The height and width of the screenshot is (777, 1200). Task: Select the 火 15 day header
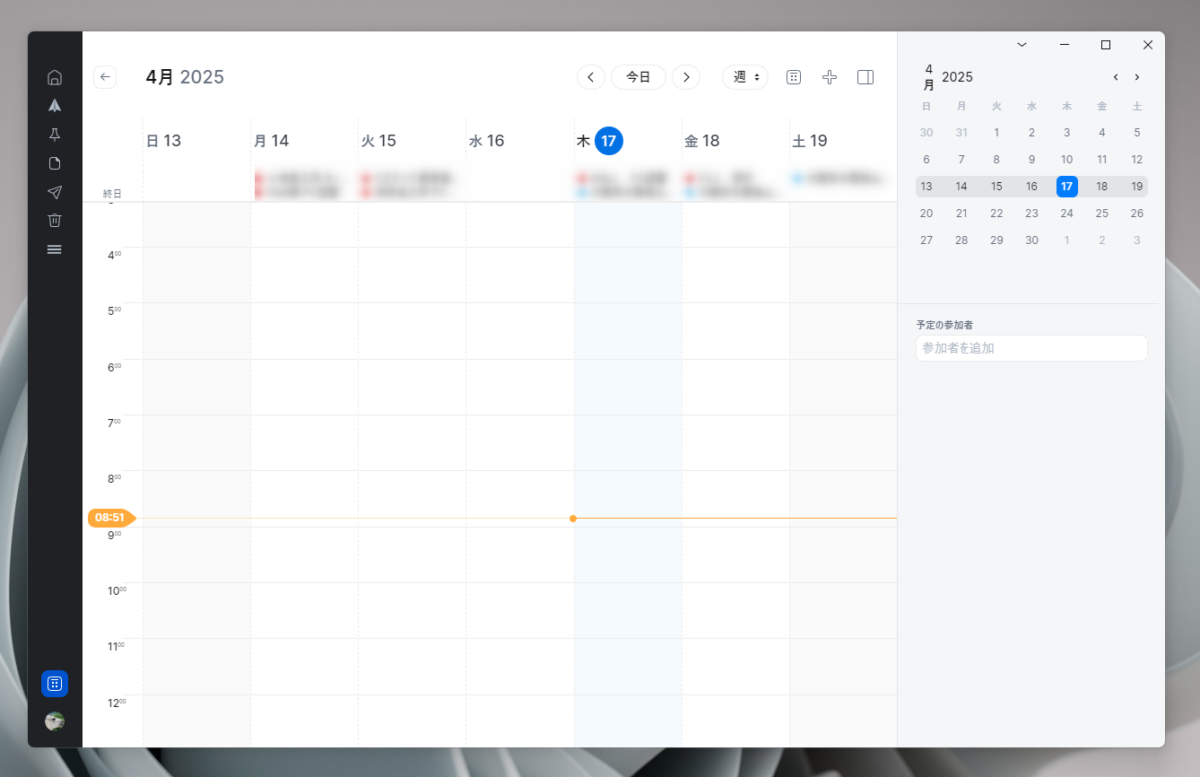[379, 141]
